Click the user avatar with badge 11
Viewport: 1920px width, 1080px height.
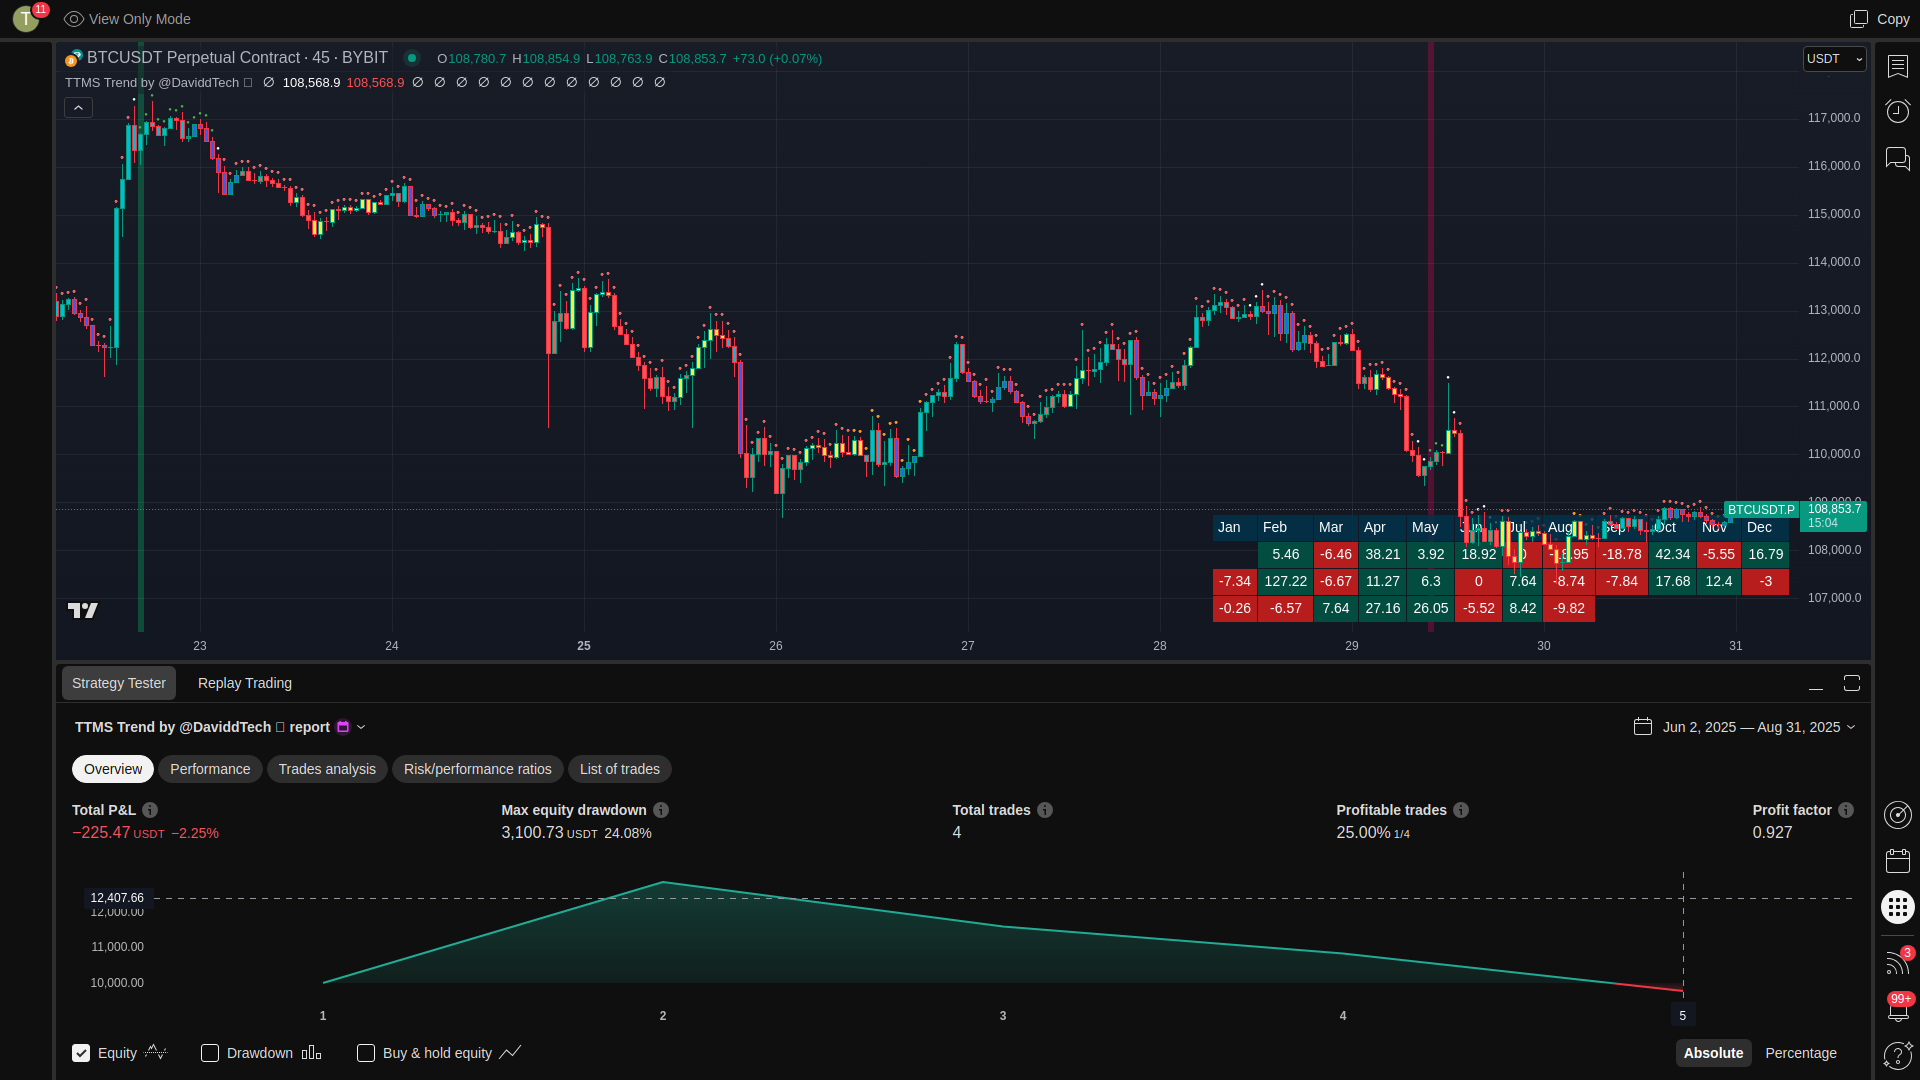tap(27, 18)
